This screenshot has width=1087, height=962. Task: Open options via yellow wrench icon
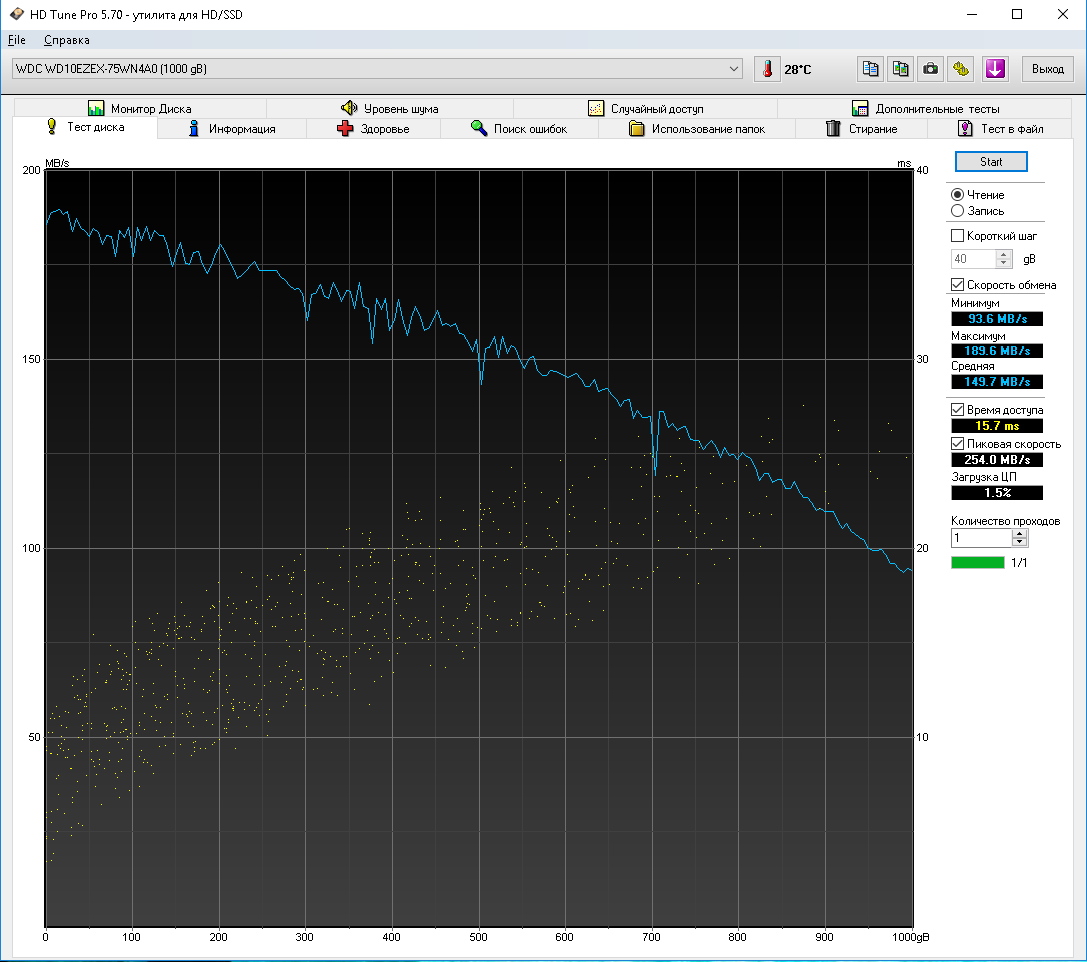click(961, 69)
